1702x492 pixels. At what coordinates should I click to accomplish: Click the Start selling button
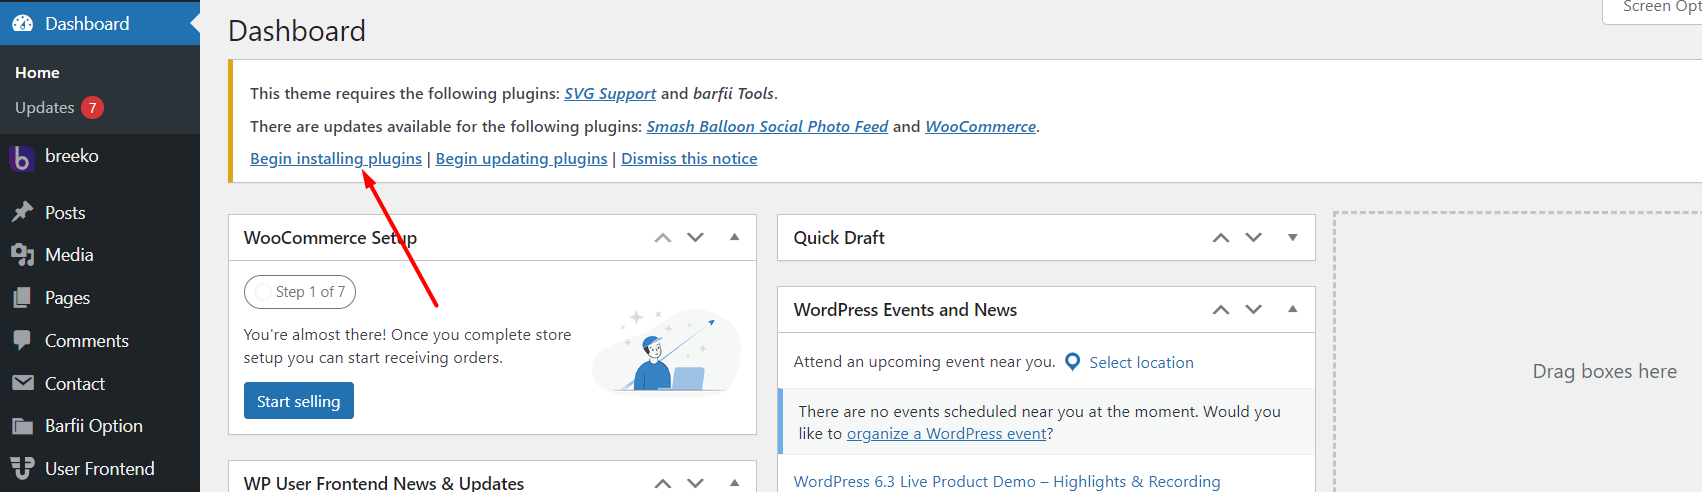(298, 401)
